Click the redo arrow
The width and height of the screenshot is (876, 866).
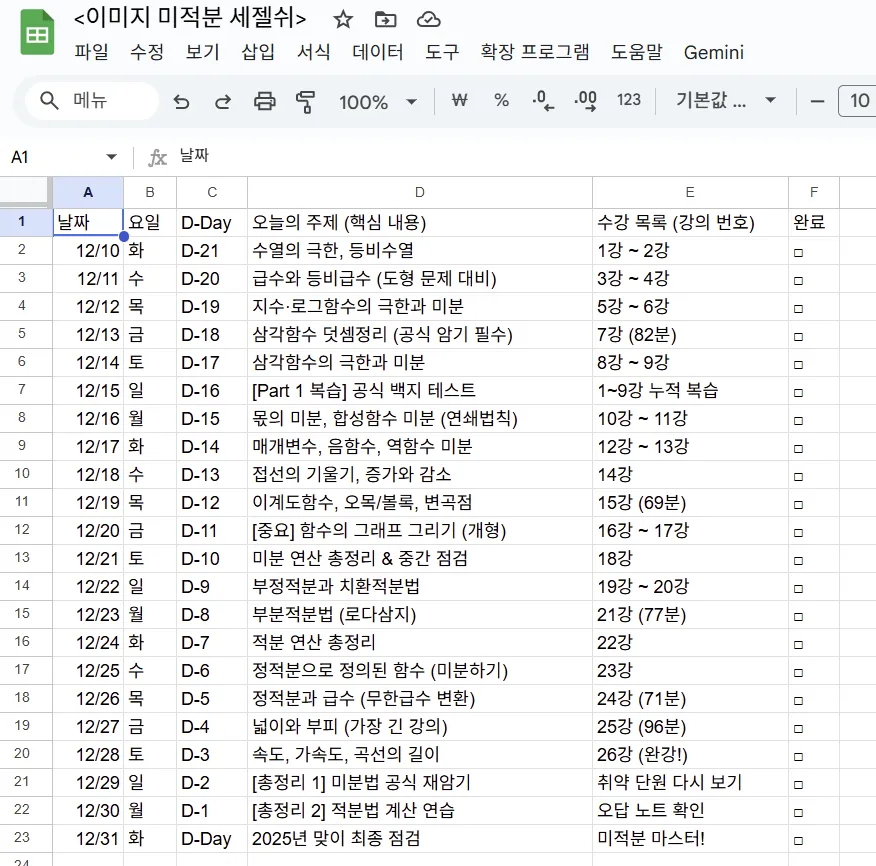[x=223, y=101]
